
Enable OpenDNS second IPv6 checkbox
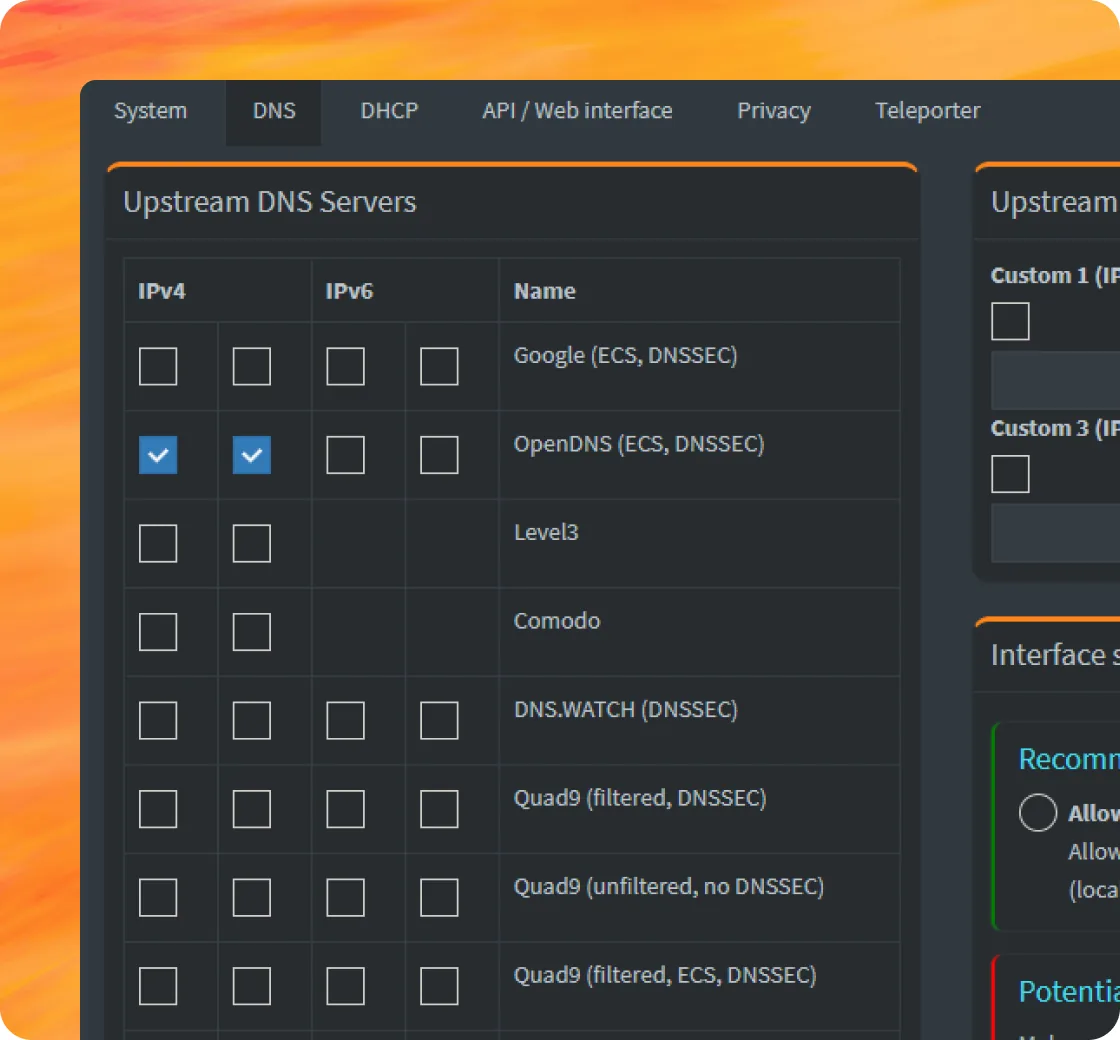(x=439, y=455)
